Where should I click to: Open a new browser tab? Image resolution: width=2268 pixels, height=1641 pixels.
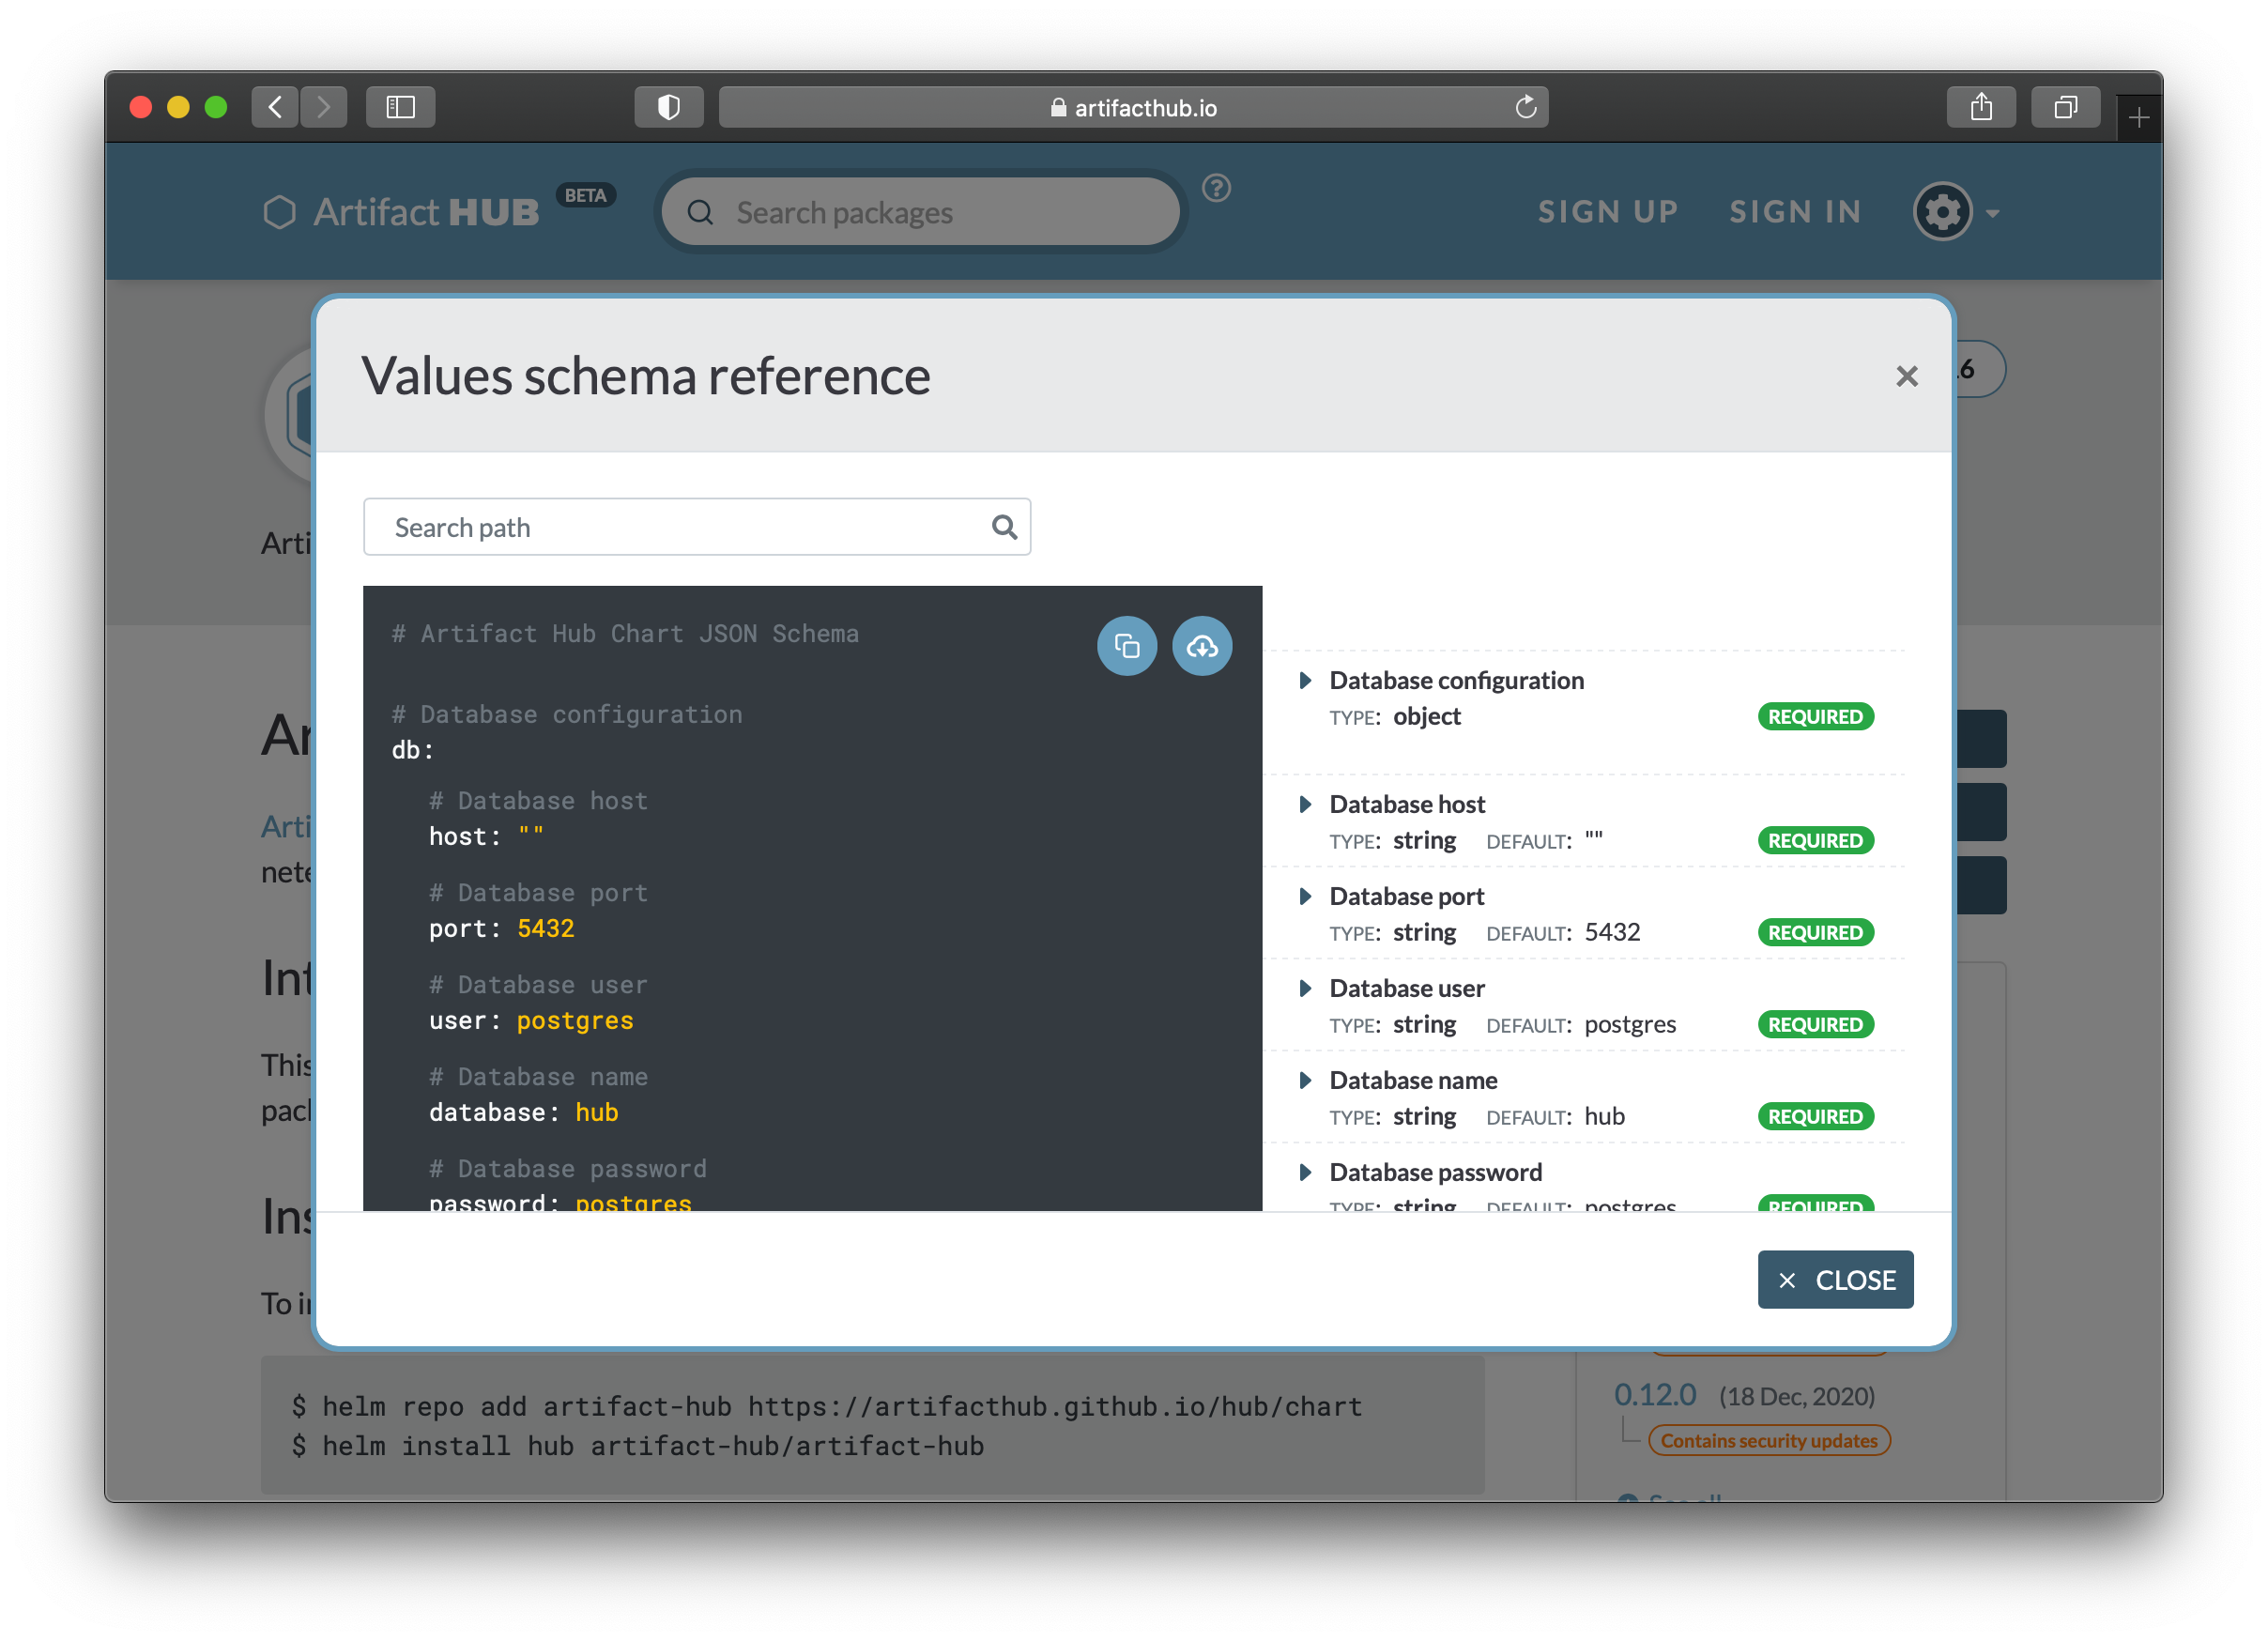pyautogui.click(x=2139, y=117)
